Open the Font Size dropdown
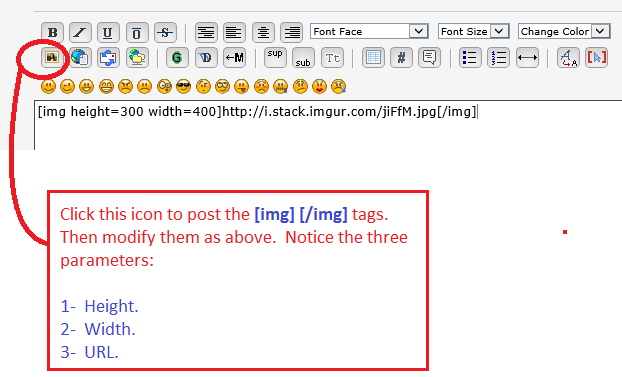 [x=474, y=31]
